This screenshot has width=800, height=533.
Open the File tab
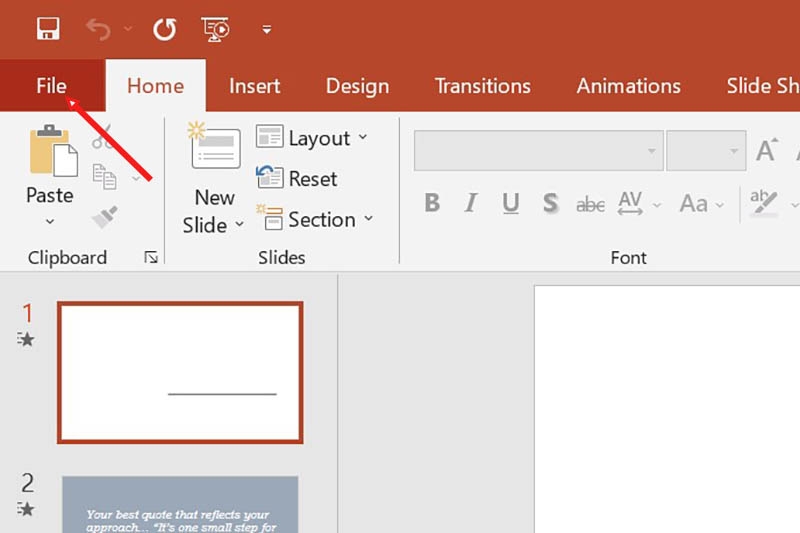click(x=52, y=86)
